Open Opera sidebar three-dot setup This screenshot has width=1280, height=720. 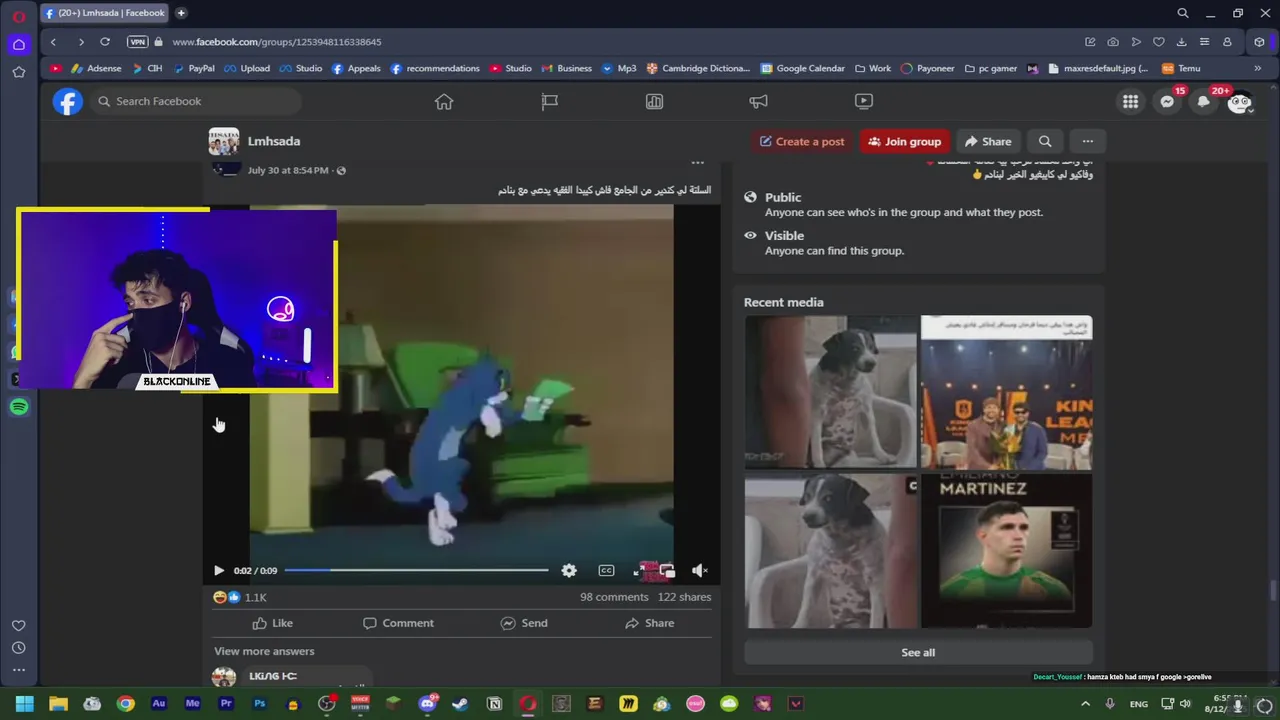pos(18,670)
